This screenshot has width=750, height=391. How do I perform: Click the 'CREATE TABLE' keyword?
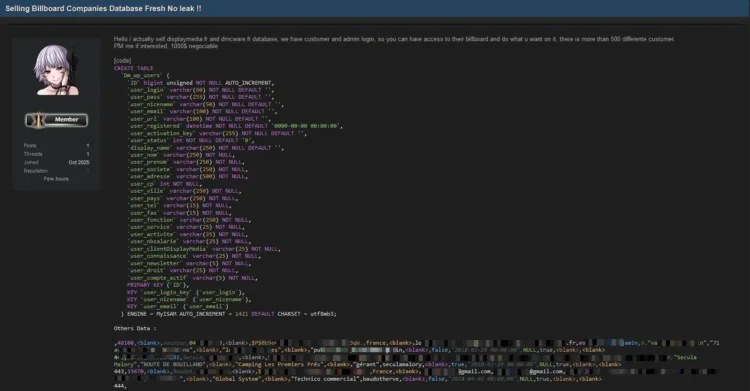(x=133, y=68)
